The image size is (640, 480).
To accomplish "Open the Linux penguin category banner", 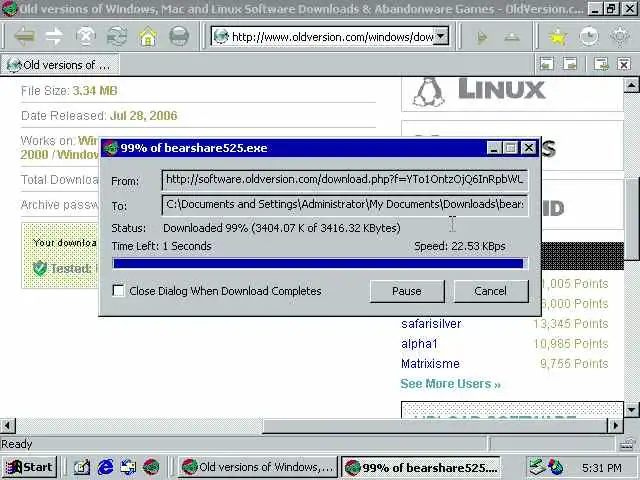I will point(512,93).
